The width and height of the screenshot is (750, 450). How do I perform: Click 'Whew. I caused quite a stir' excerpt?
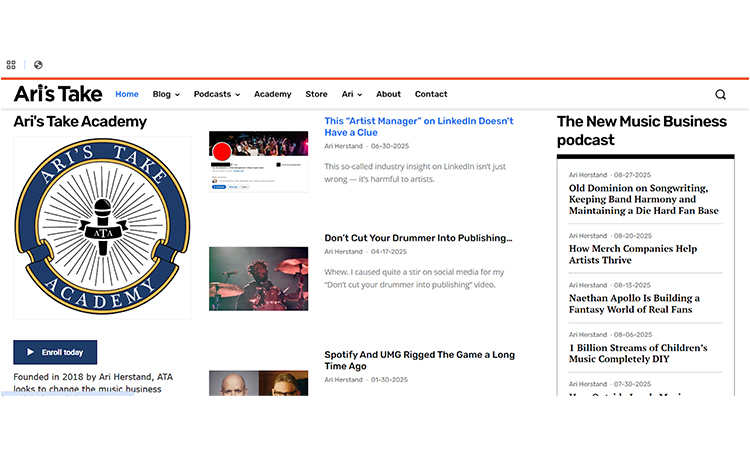click(x=414, y=278)
